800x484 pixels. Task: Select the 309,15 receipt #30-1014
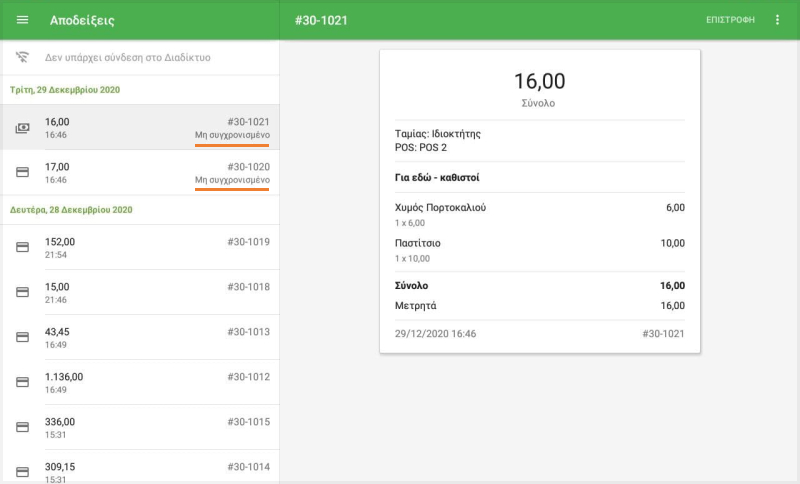[x=150, y=469]
